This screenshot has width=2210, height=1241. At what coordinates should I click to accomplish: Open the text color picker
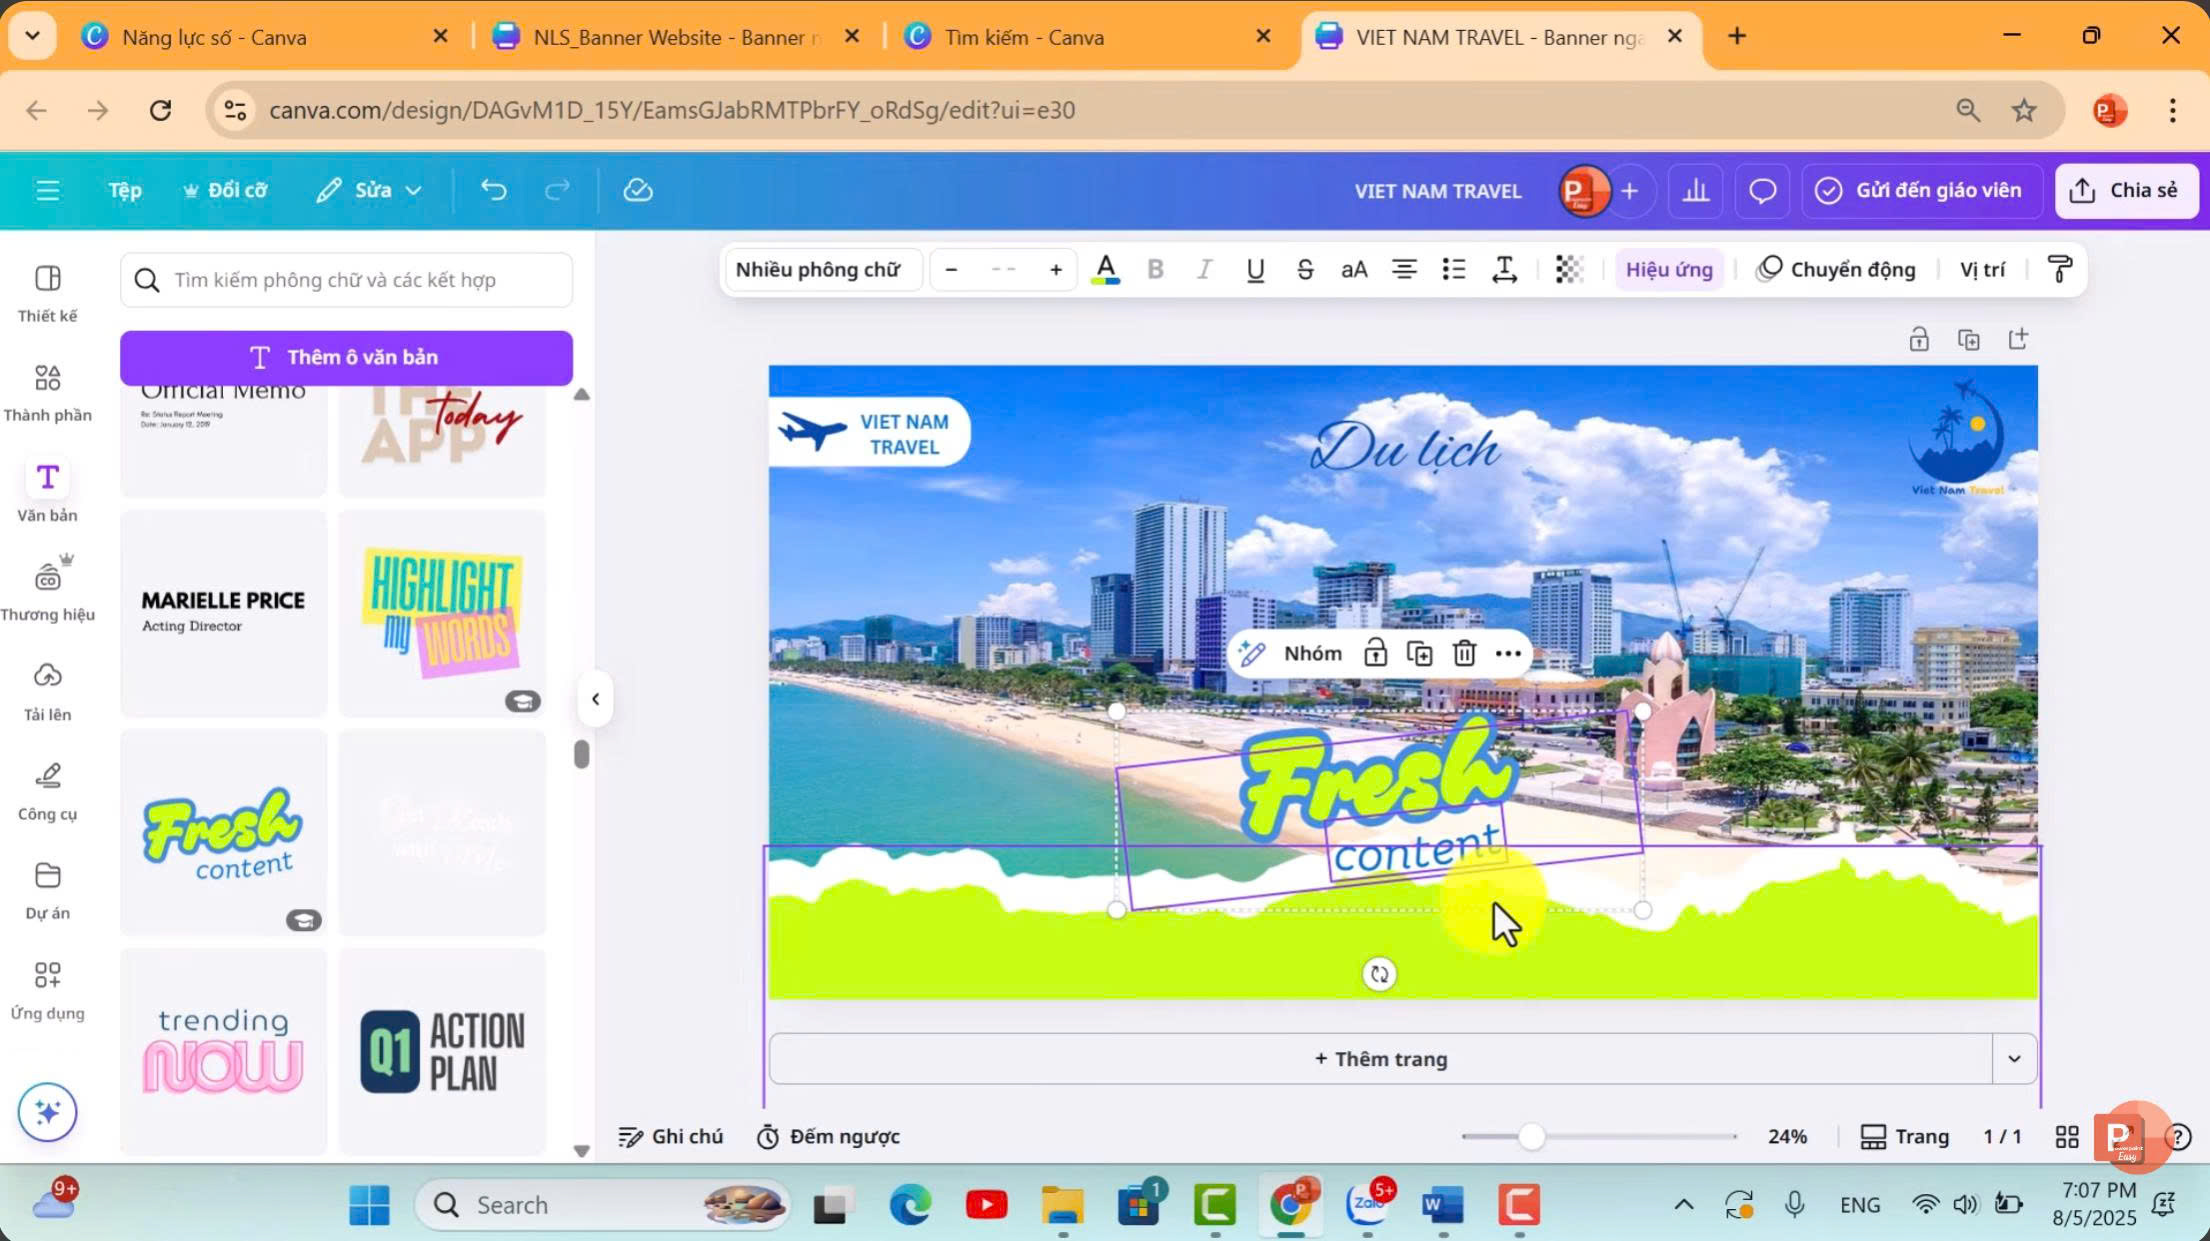click(x=1105, y=269)
